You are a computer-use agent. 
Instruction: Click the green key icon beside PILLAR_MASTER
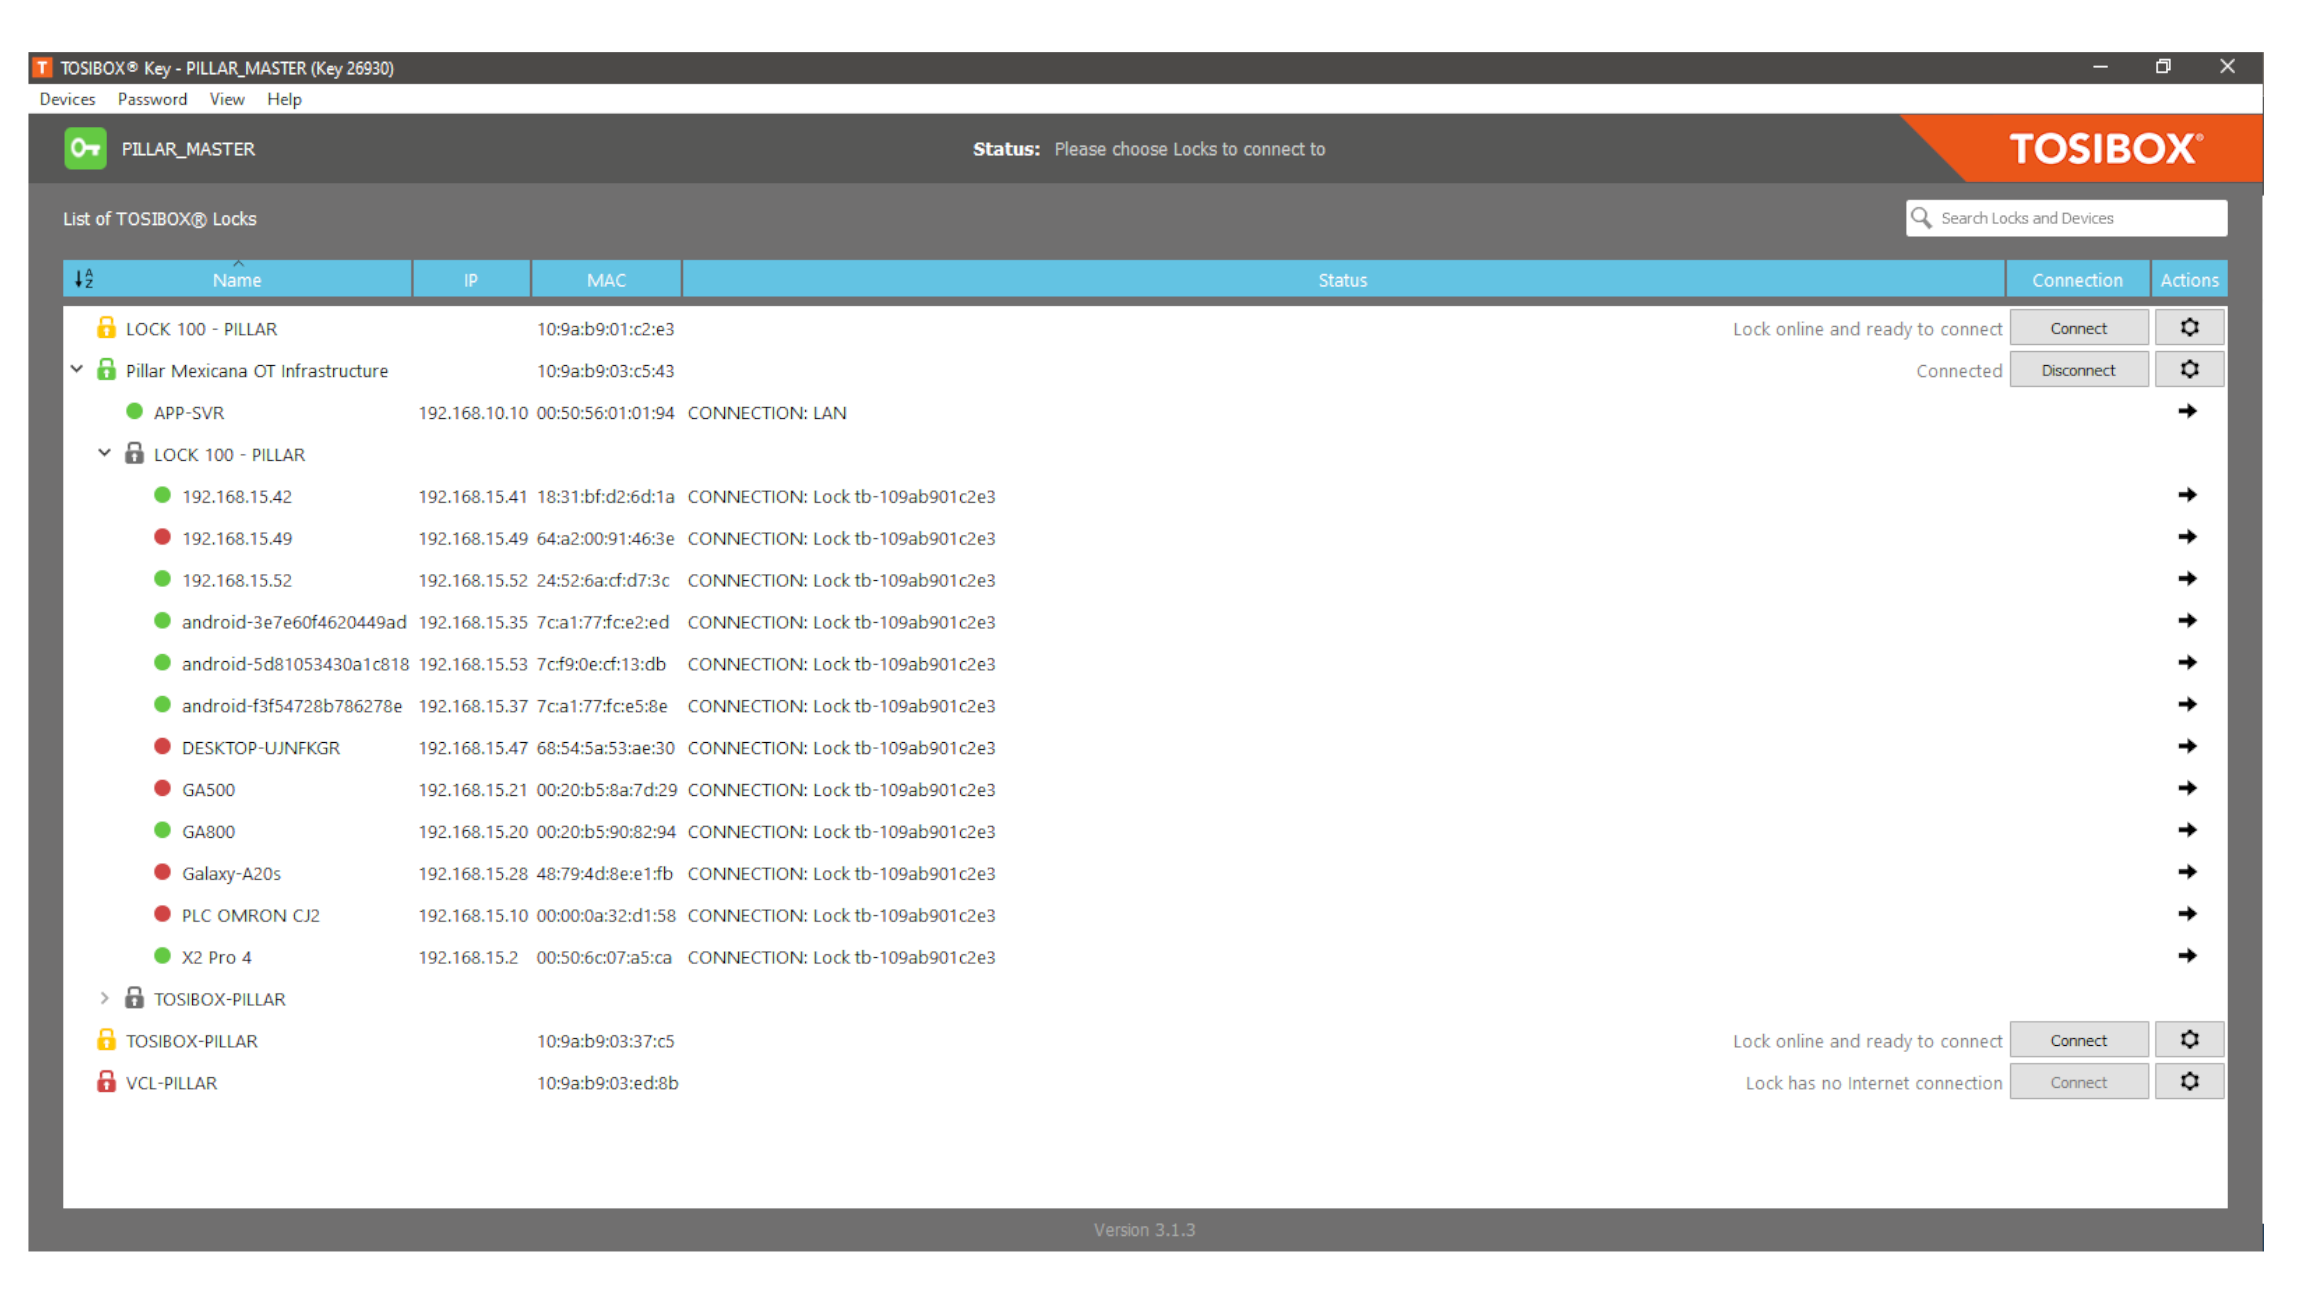click(x=85, y=149)
